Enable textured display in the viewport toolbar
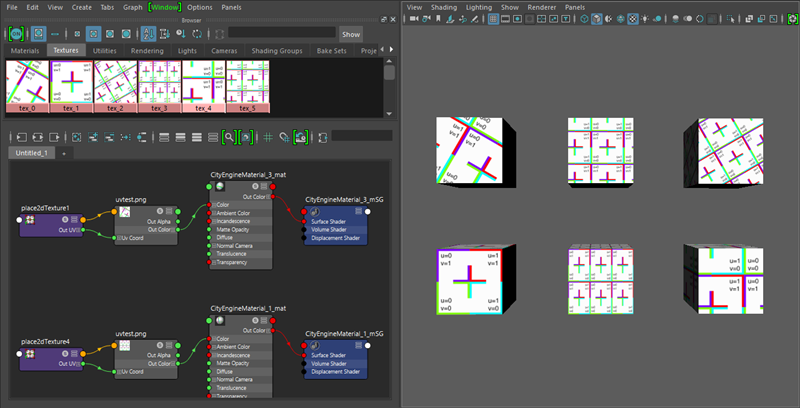Viewport: 800px width, 408px height. tap(633, 19)
